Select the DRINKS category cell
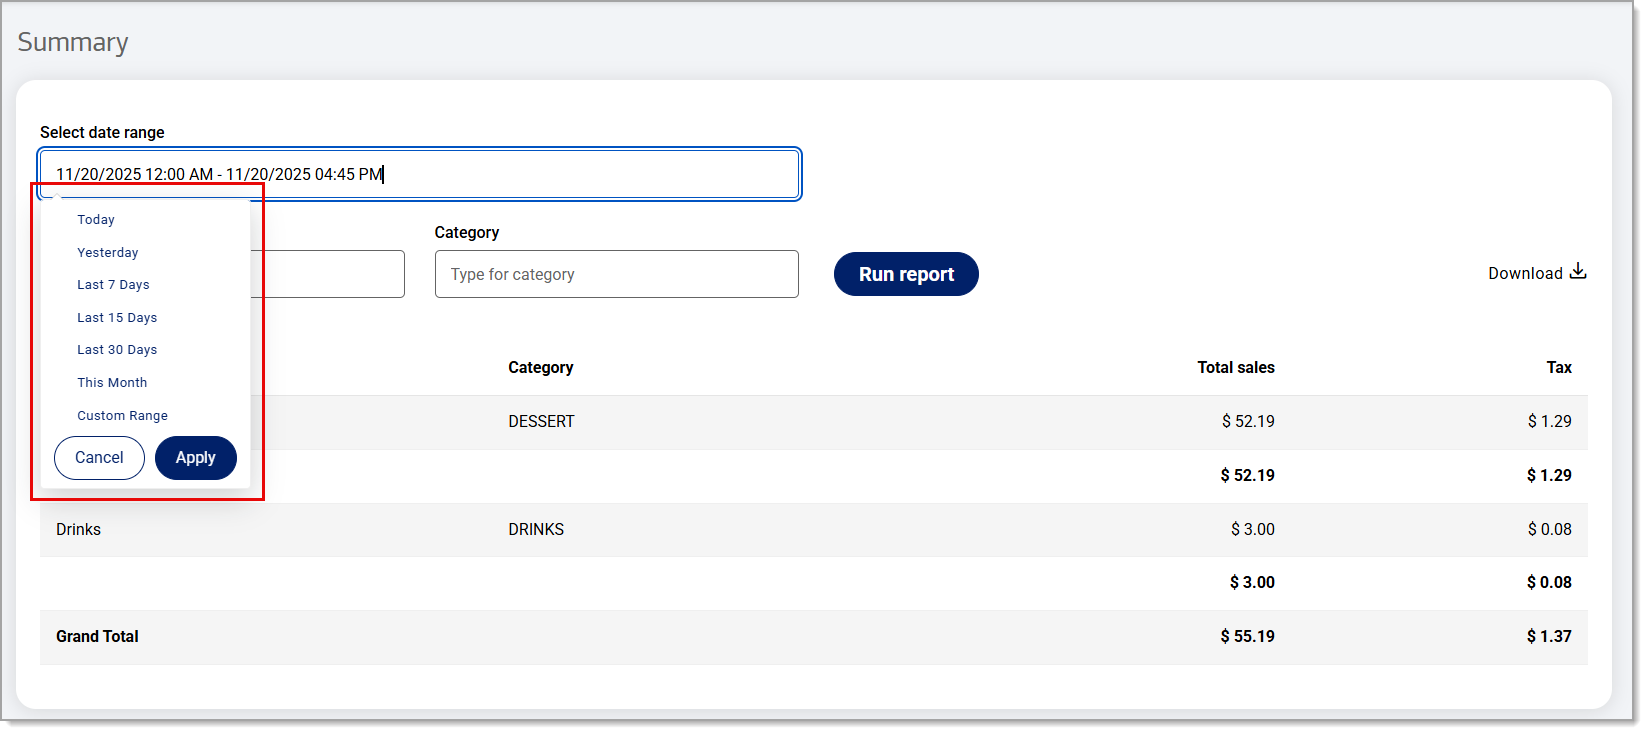1646x733 pixels. 536,530
